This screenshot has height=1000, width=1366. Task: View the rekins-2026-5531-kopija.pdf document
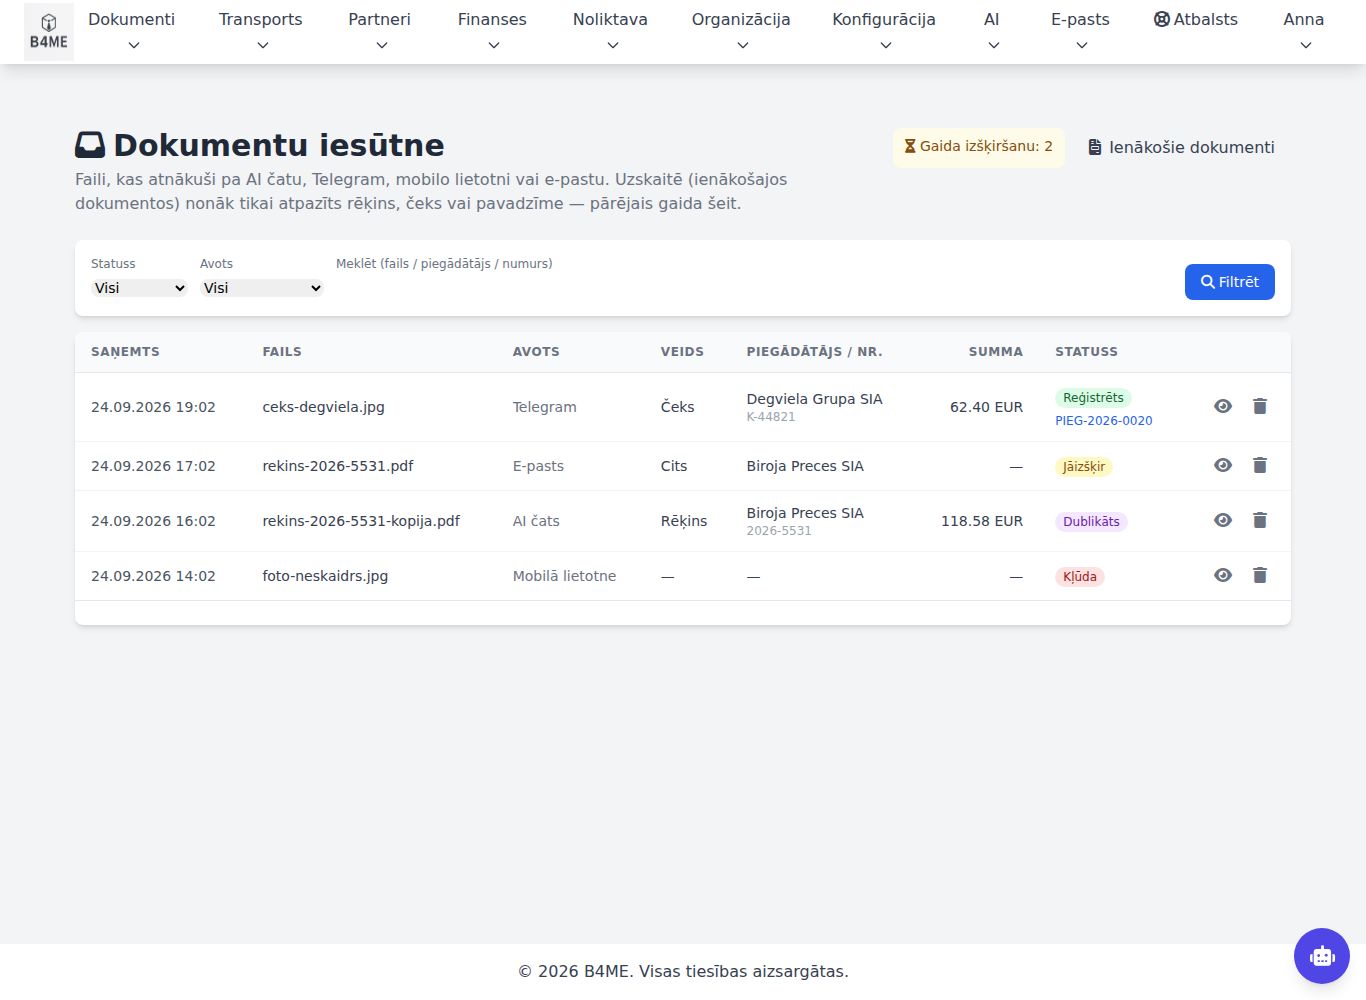click(1223, 520)
